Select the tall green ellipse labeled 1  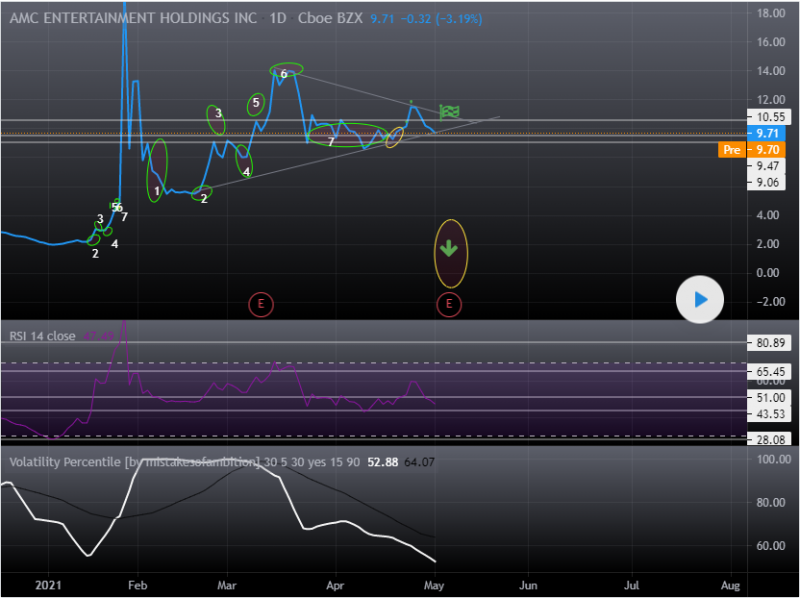pyautogui.click(x=156, y=171)
